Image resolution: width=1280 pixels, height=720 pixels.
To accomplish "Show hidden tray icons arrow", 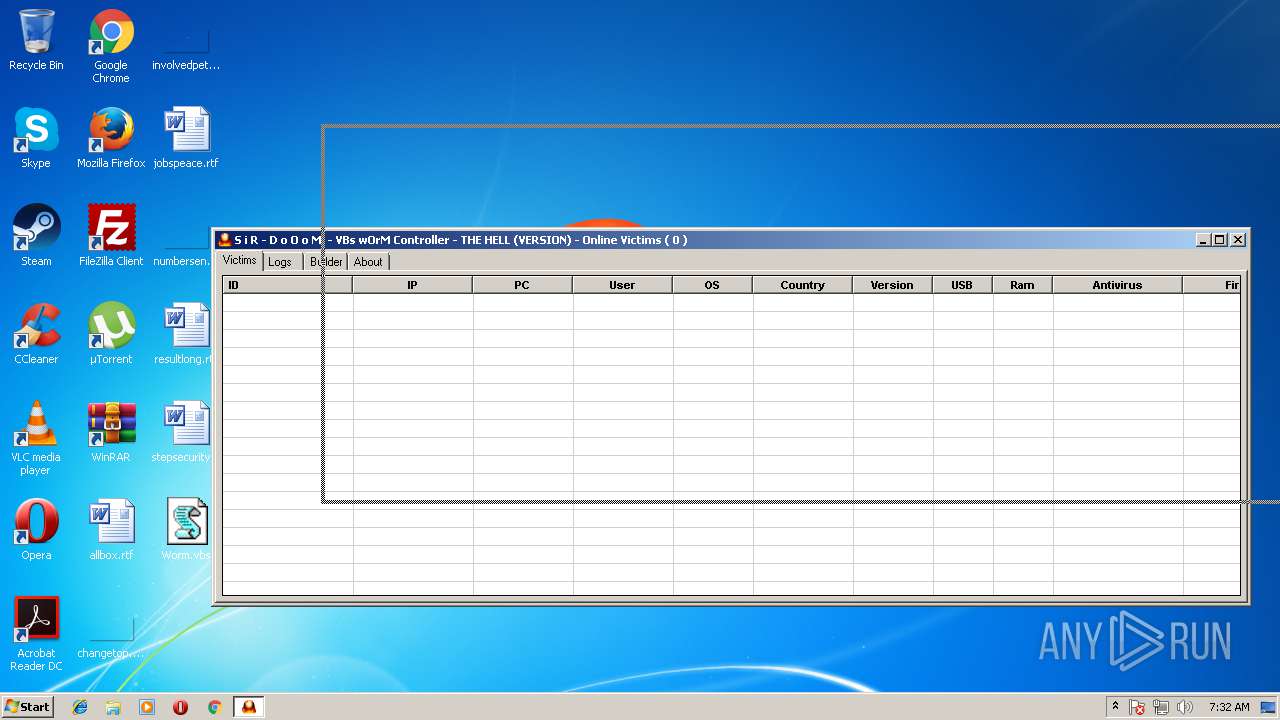I will click(1115, 707).
